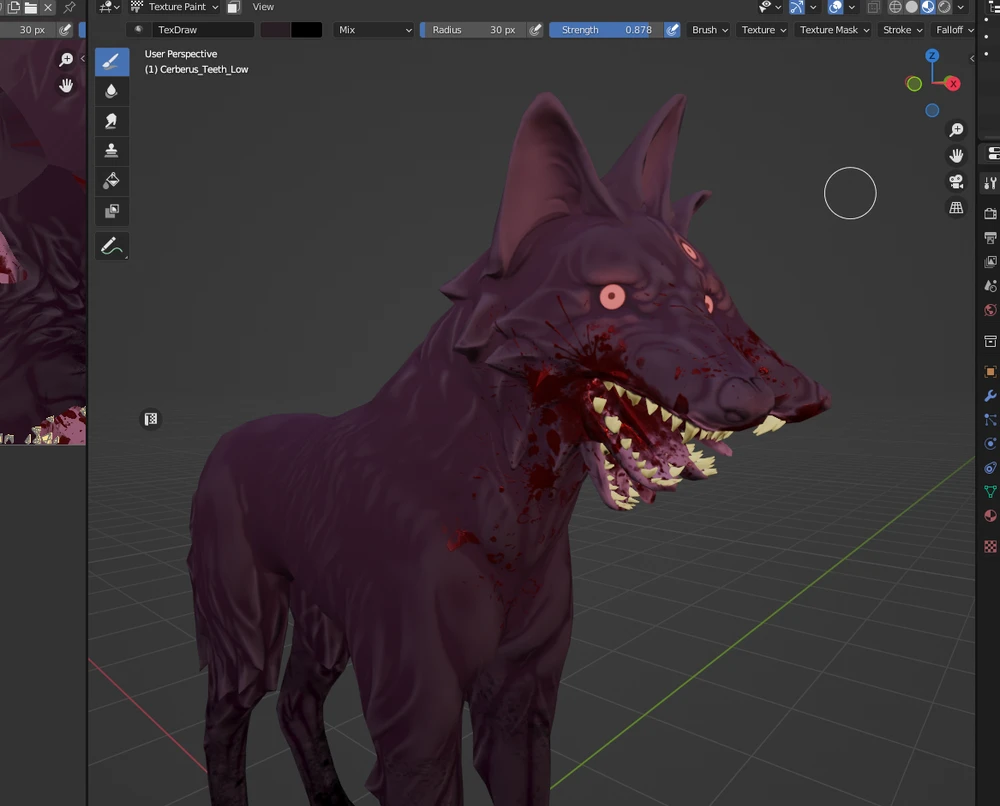
Task: Open Material properties tab
Action: 990,516
